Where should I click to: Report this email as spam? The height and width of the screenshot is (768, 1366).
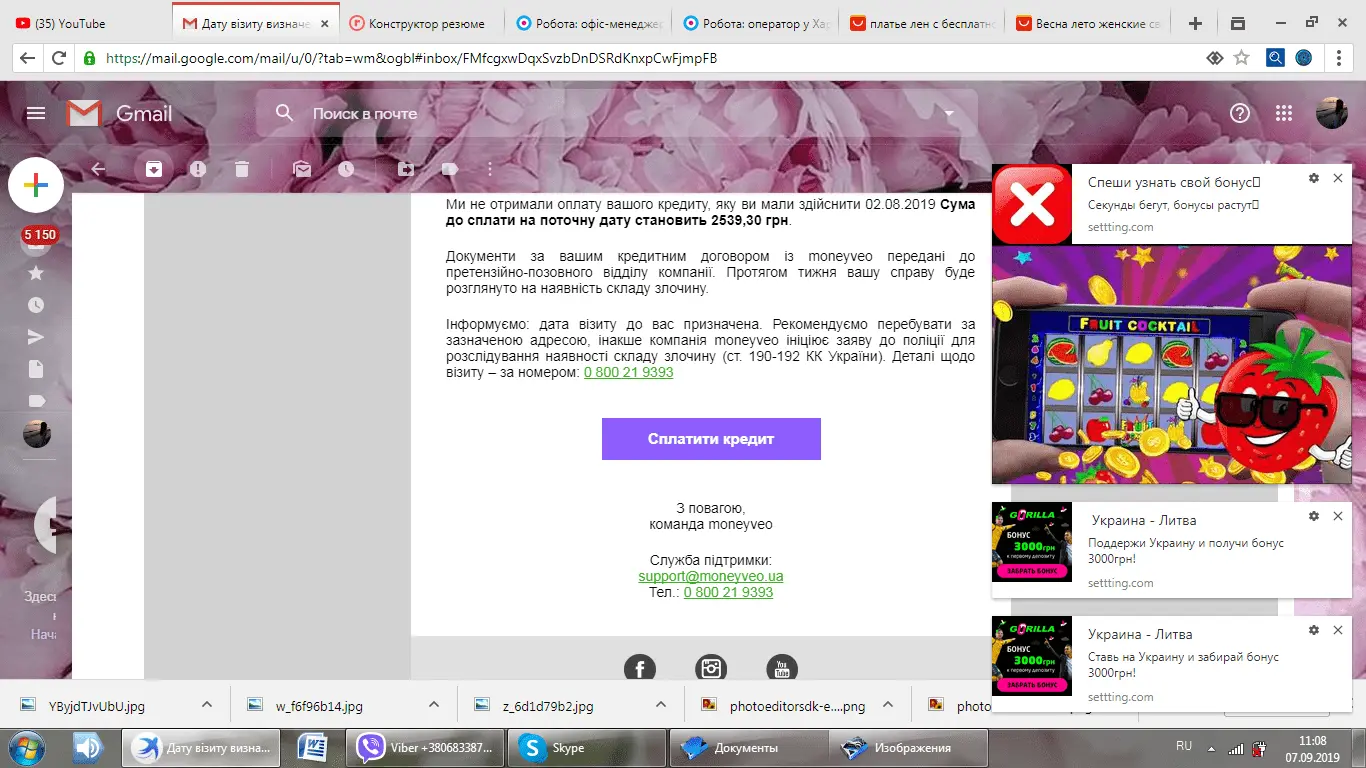point(197,169)
